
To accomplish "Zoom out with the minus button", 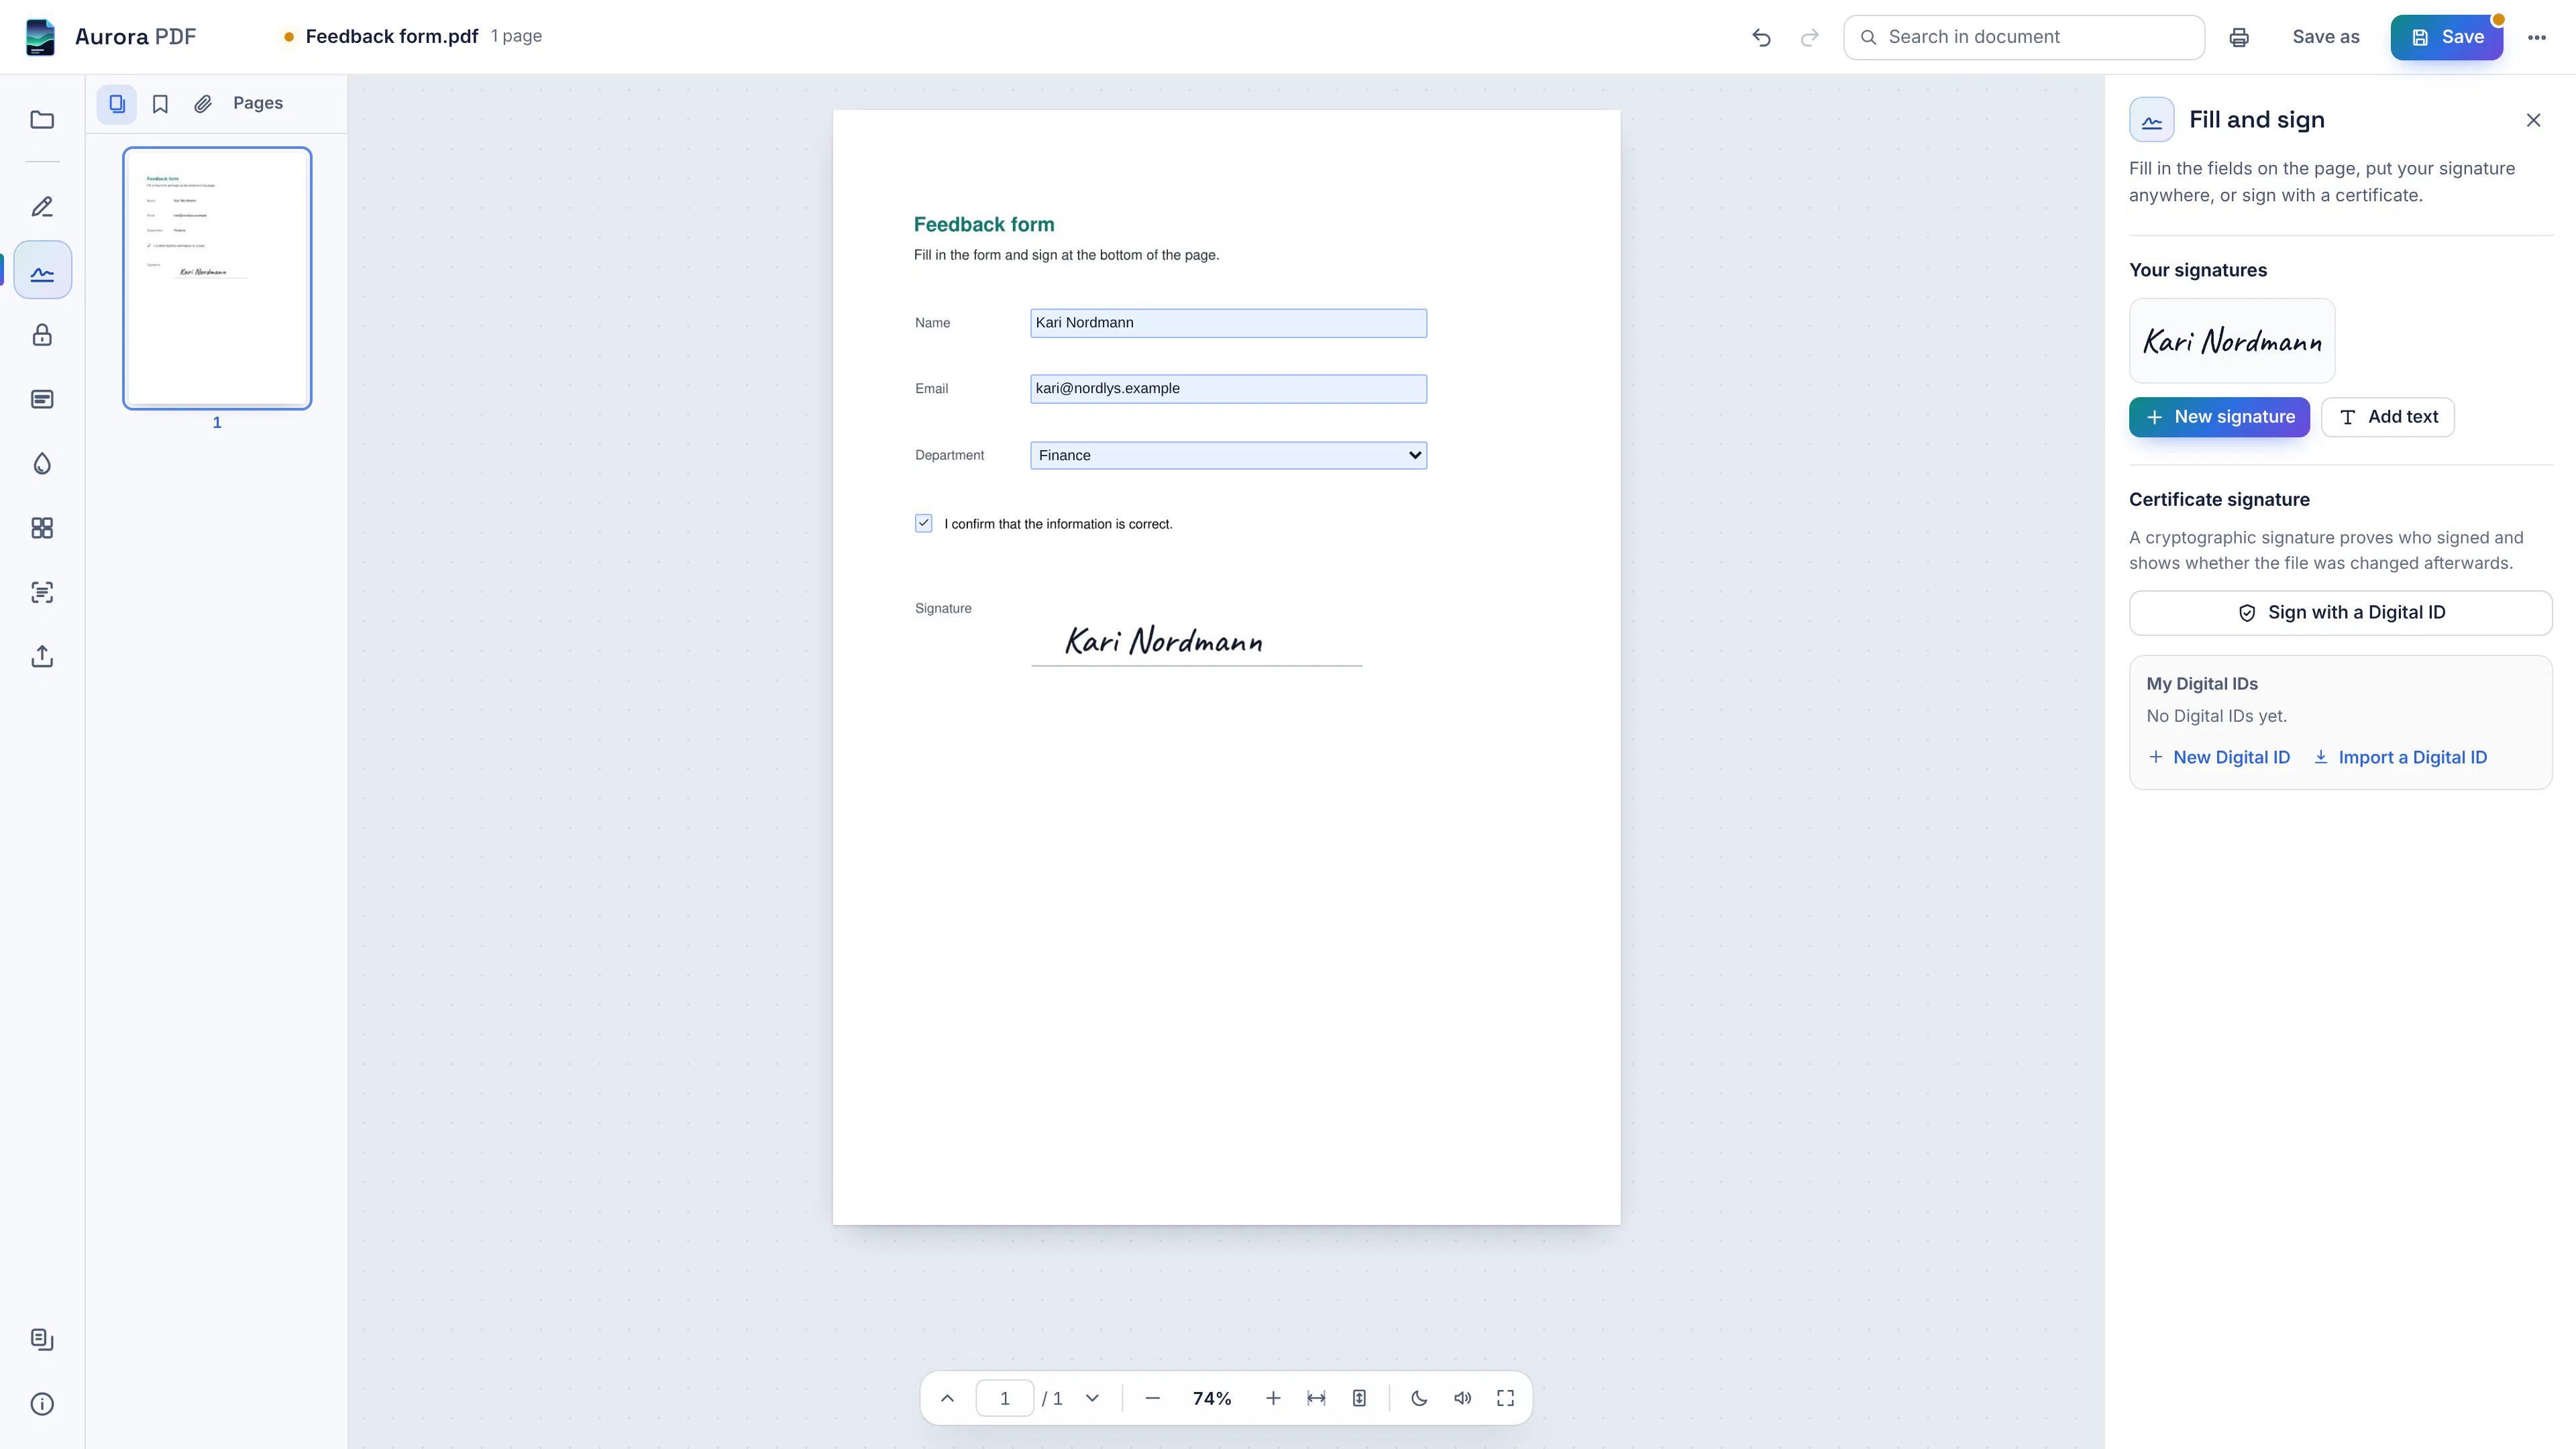I will coord(1152,1398).
